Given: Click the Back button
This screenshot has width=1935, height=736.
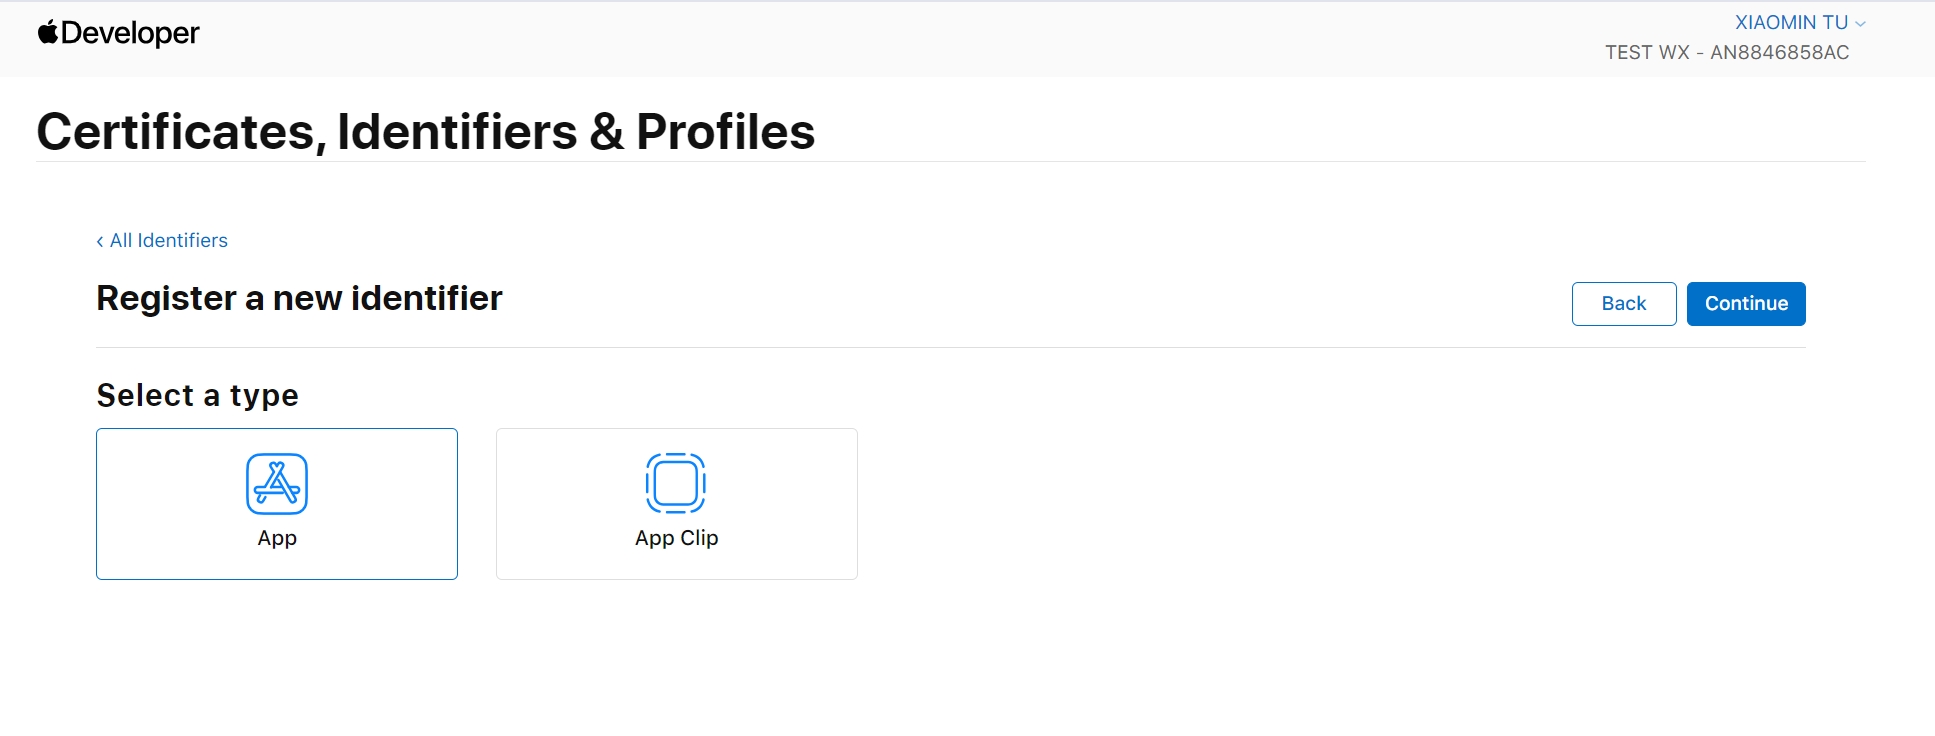Looking at the screenshot, I should pos(1624,304).
